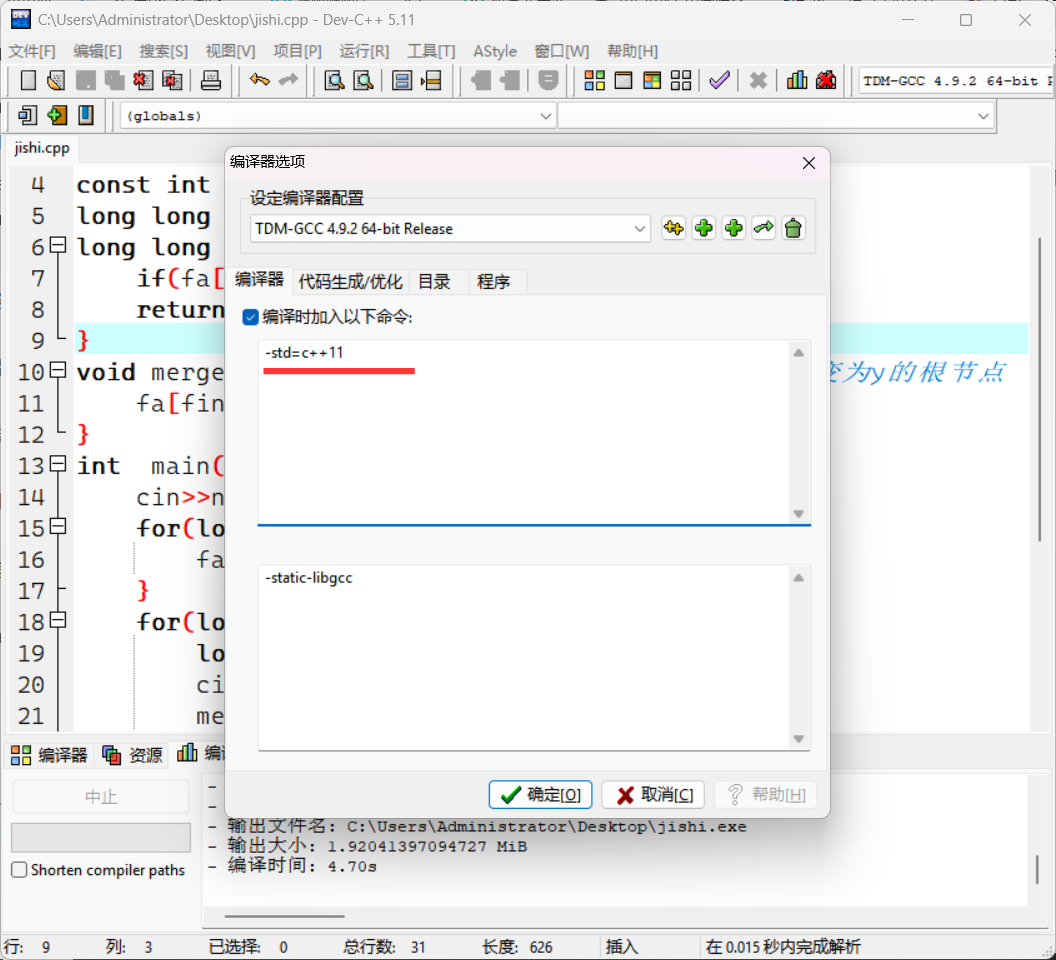Open the (globals) scope dropdown
Image resolution: width=1056 pixels, height=960 pixels.
338,116
